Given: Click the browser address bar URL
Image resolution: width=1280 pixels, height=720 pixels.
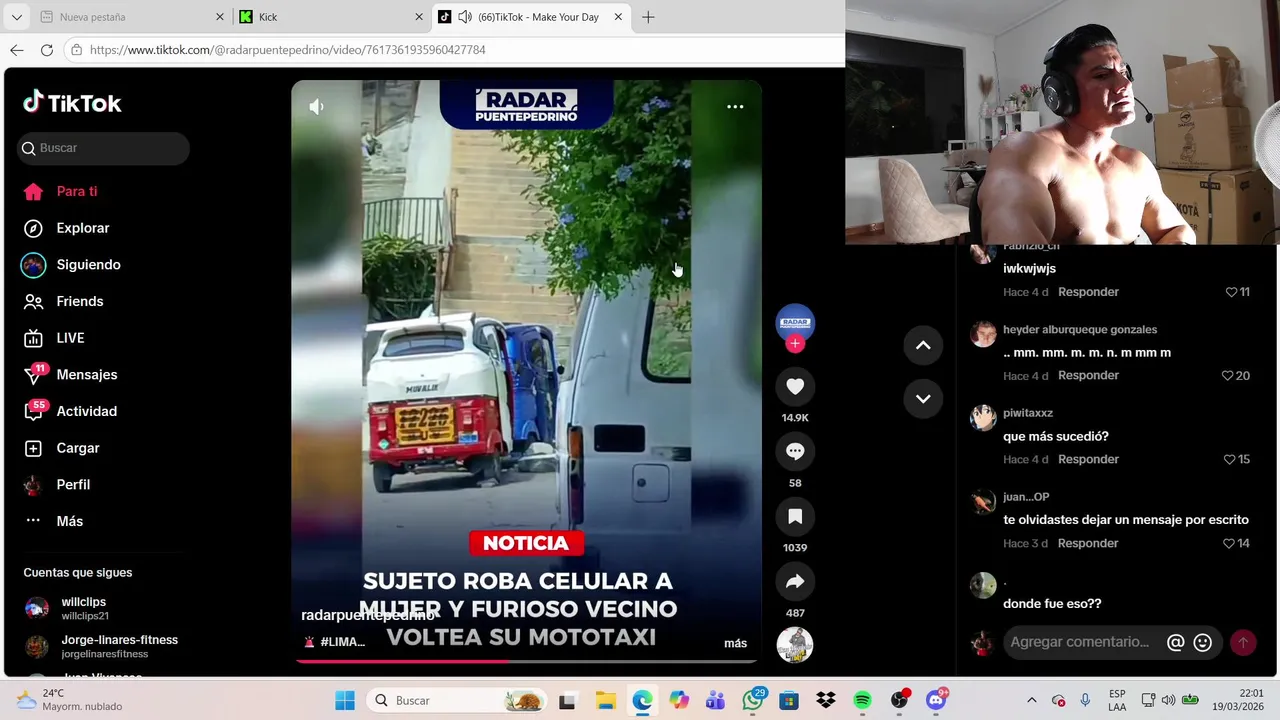Looking at the screenshot, I should point(288,50).
